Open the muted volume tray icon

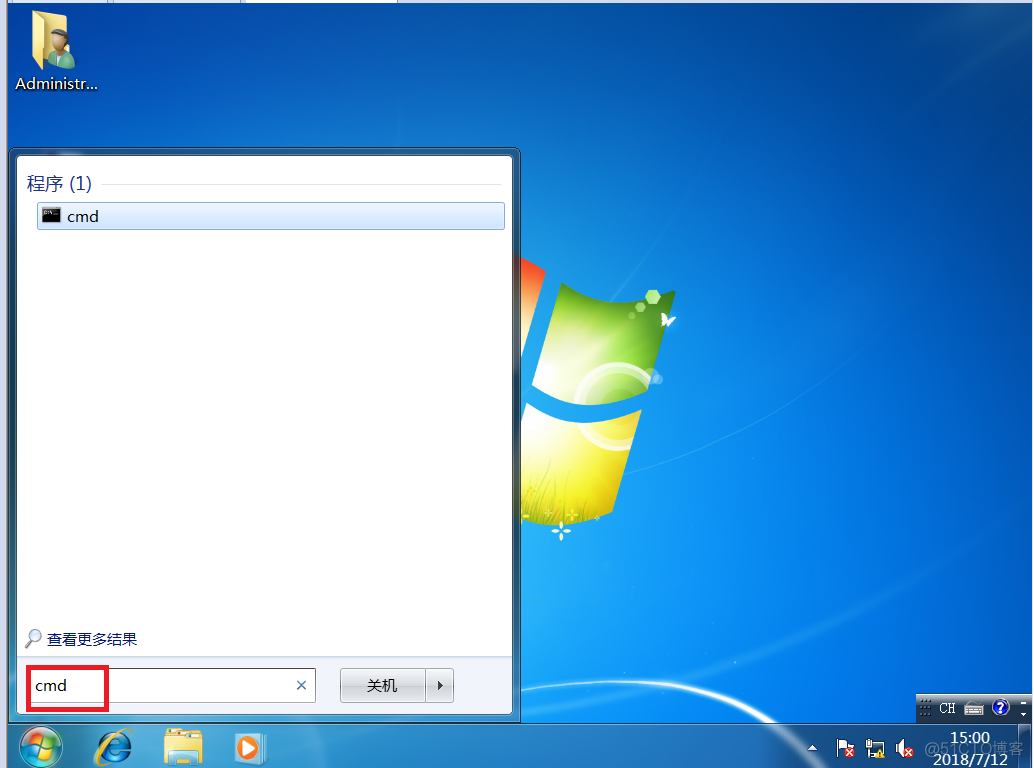pos(904,748)
